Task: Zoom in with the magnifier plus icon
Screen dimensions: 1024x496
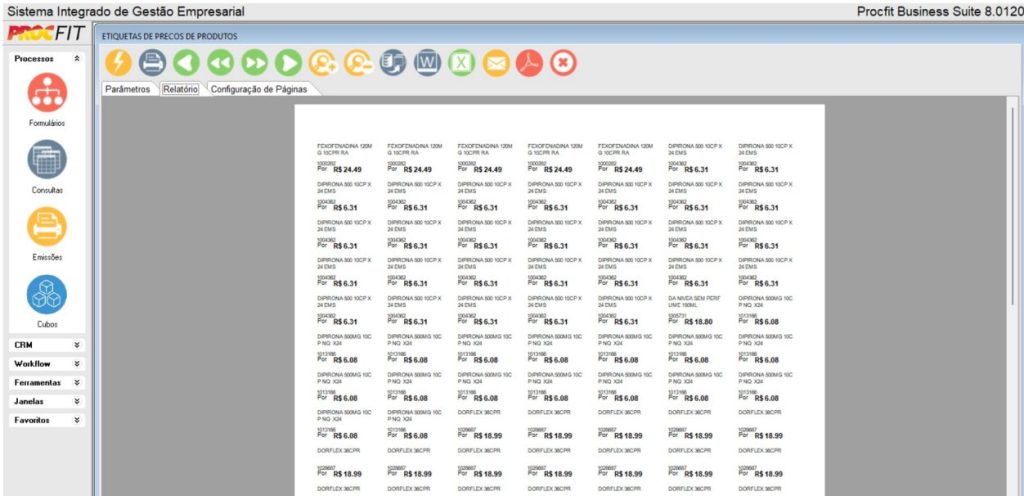Action: 323,63
